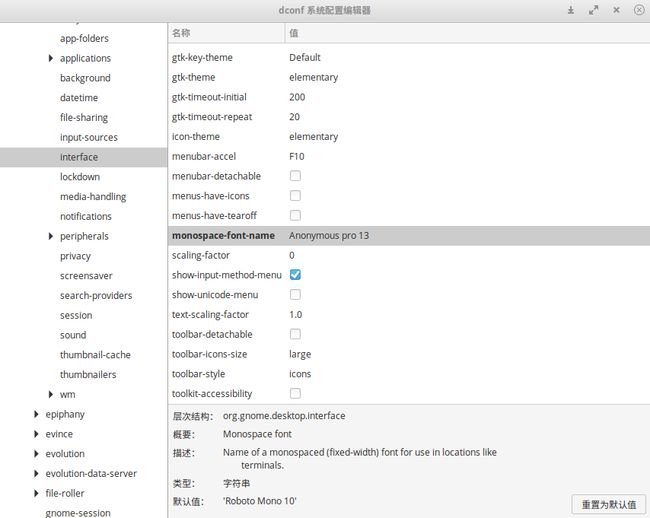Expand the epiphany tree node
650x518 pixels.
[x=36, y=414]
